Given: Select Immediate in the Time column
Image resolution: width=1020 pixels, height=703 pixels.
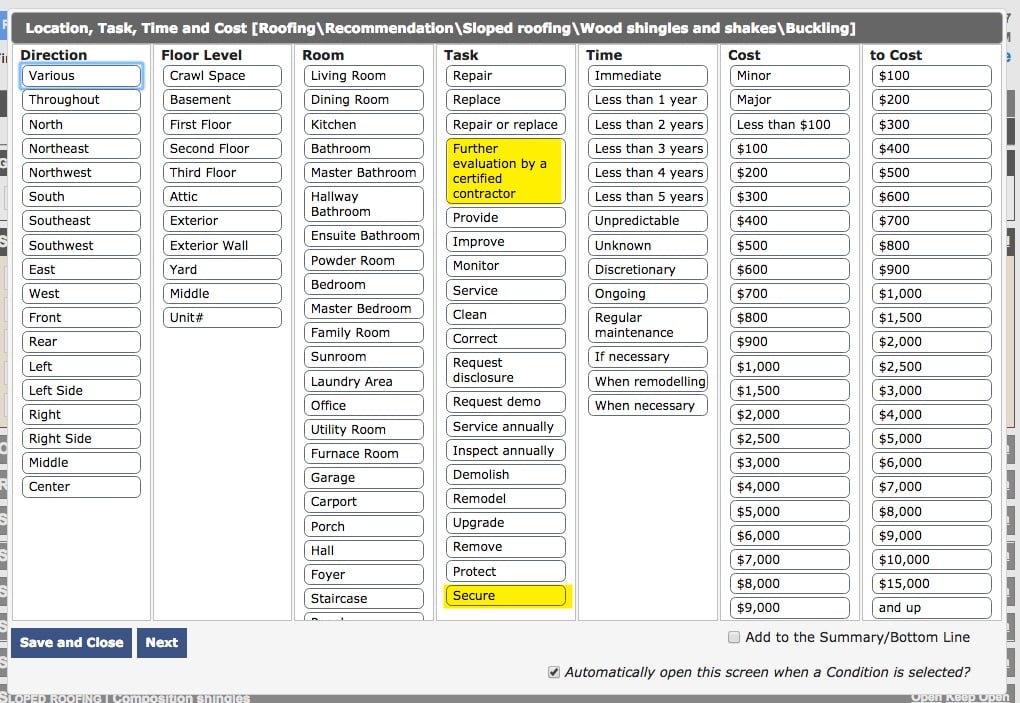Looking at the screenshot, I should [647, 76].
